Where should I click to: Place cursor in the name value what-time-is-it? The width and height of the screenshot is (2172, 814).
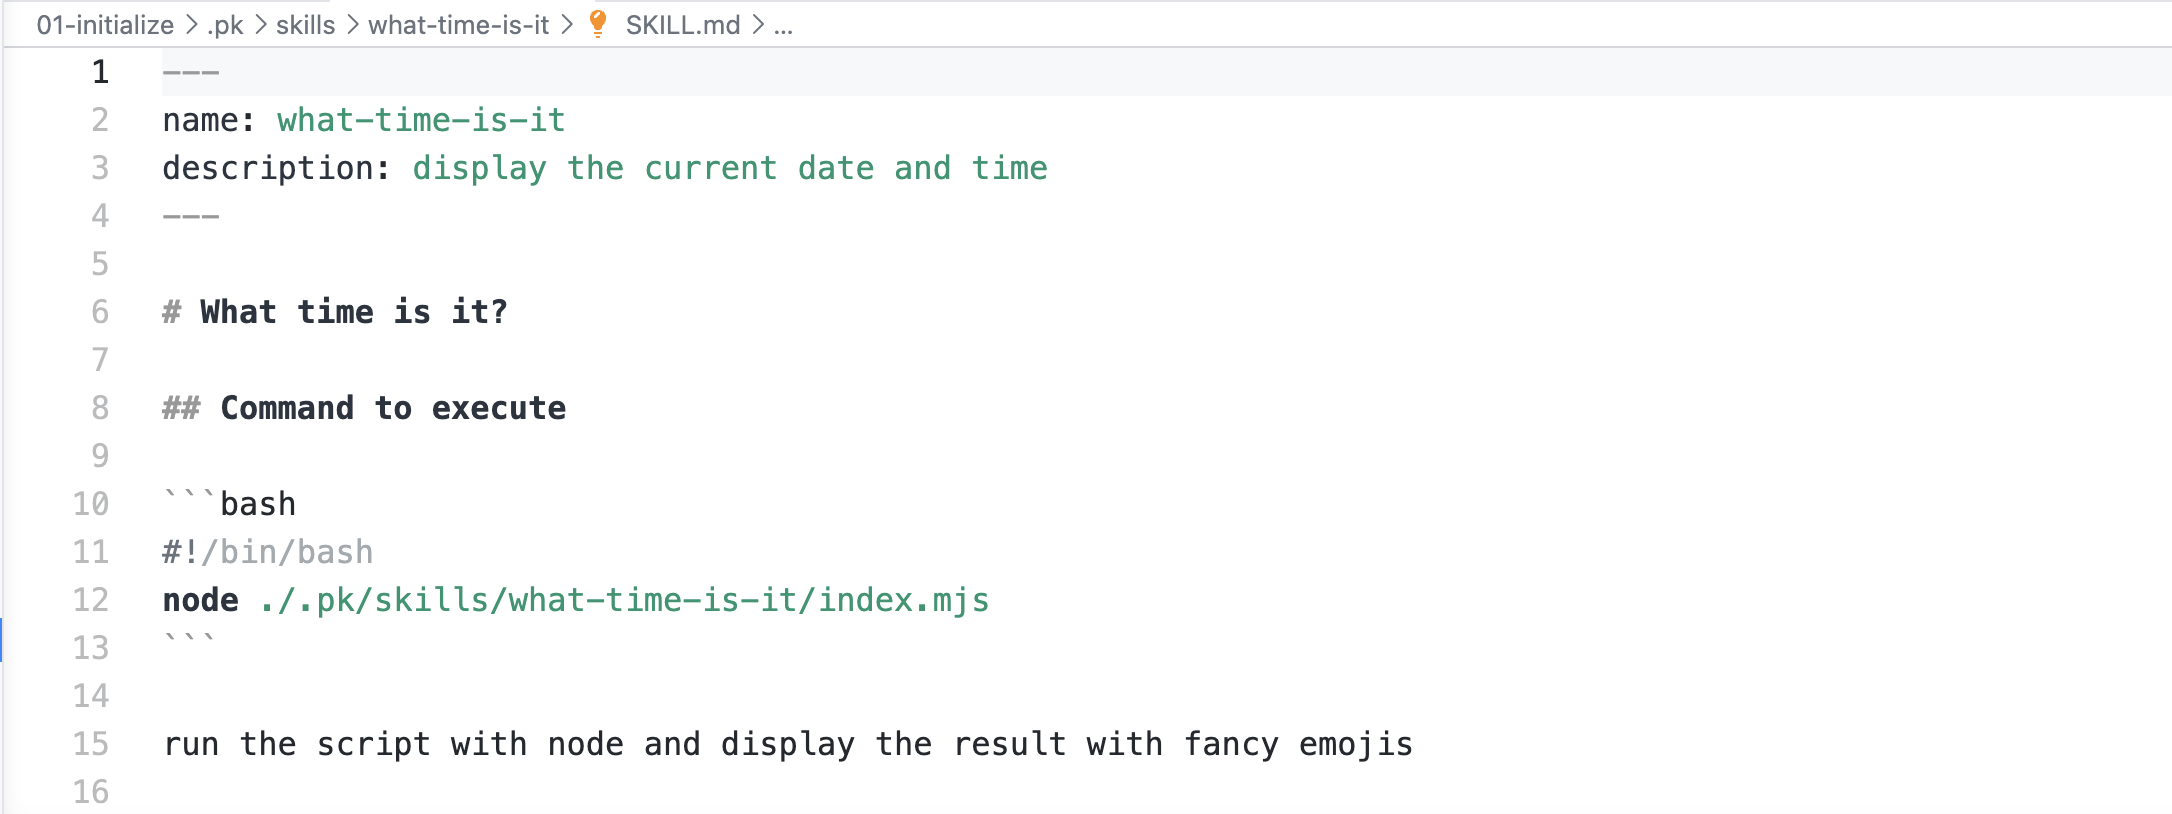(421, 120)
